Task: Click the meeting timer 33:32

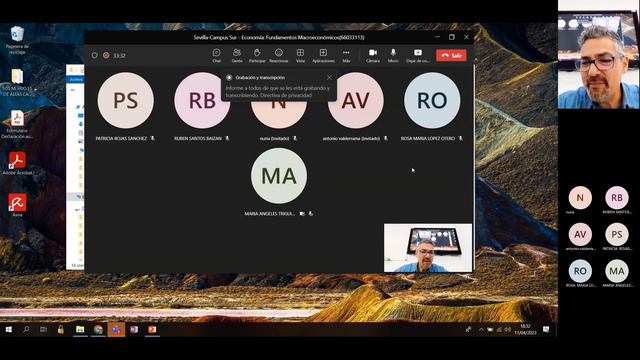Action: pos(119,56)
